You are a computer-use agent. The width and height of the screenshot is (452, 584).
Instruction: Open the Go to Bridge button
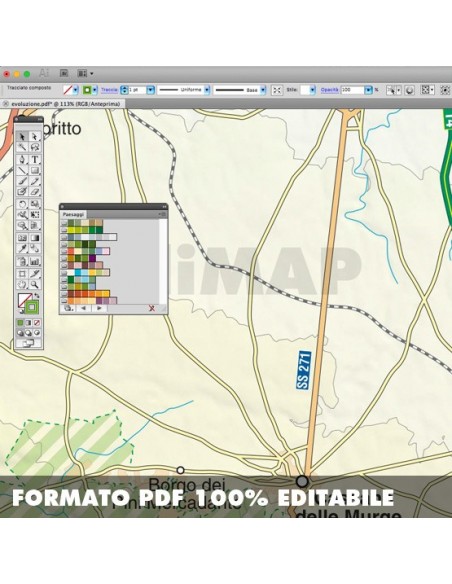64,73
